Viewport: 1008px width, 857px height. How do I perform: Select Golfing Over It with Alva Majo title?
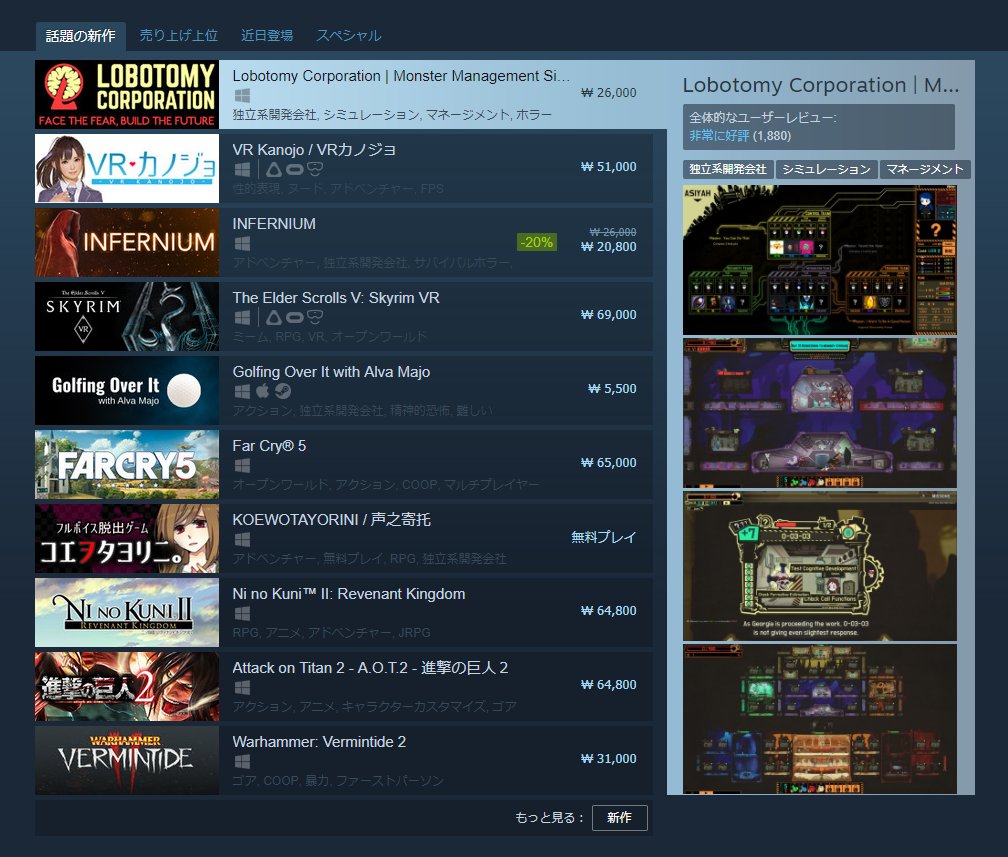point(331,372)
